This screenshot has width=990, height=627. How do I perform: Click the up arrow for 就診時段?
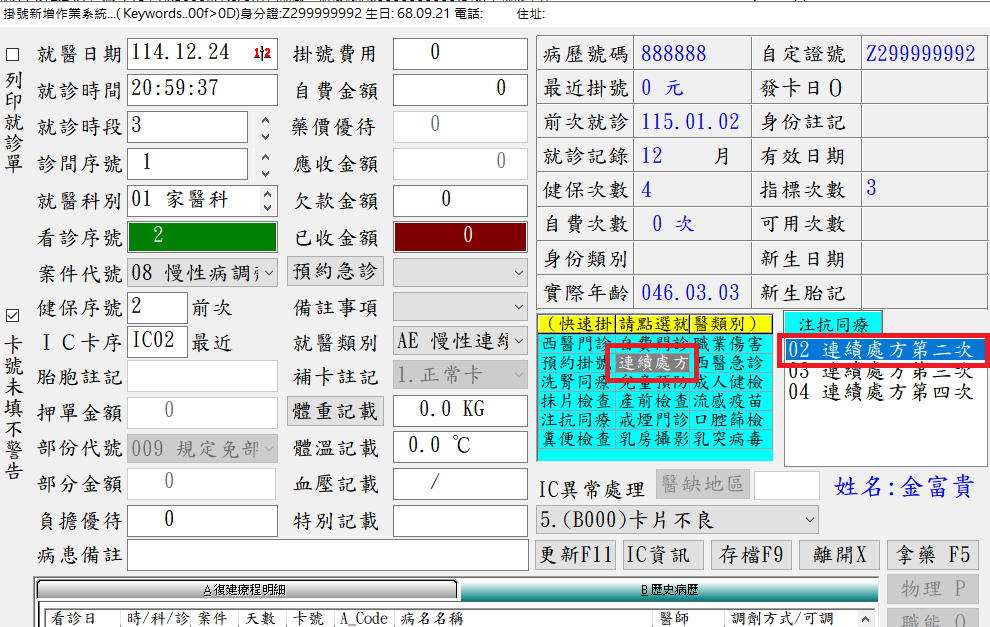point(265,121)
